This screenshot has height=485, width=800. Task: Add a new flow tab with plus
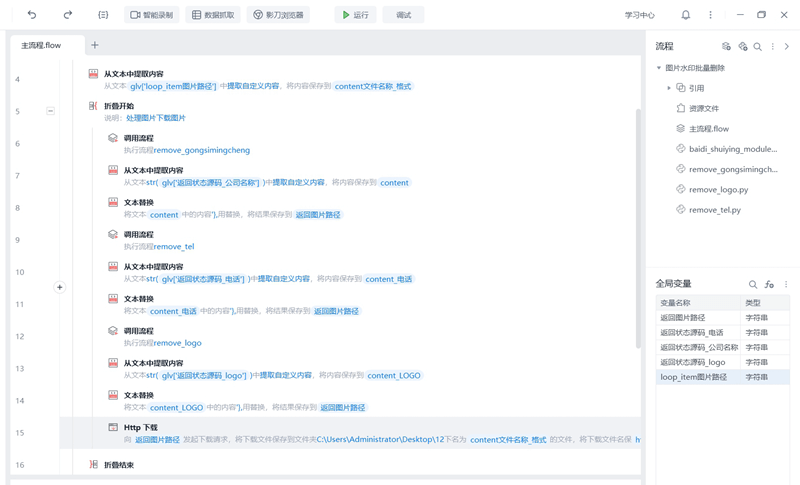click(x=95, y=45)
